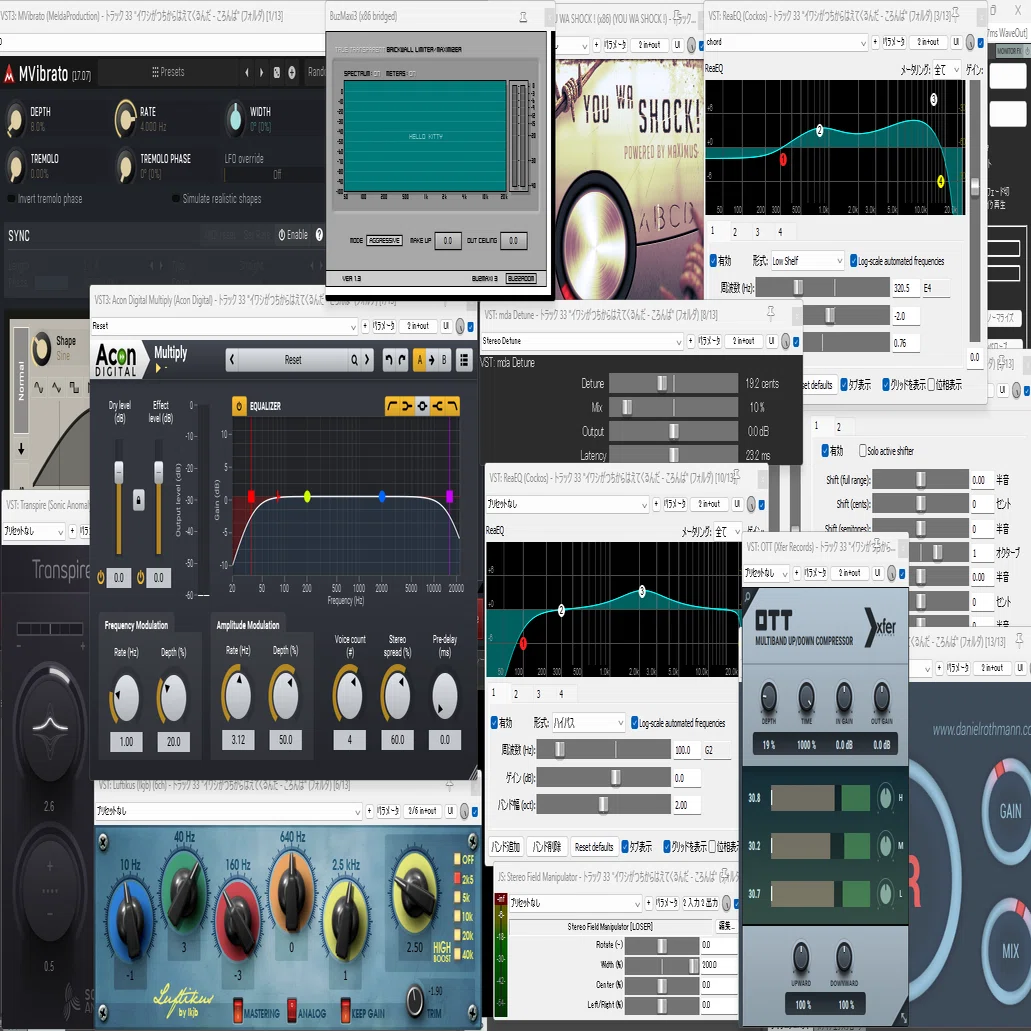Select the low-cut filter shape in Equalizer
The image size is (1031, 1031).
tap(392, 406)
